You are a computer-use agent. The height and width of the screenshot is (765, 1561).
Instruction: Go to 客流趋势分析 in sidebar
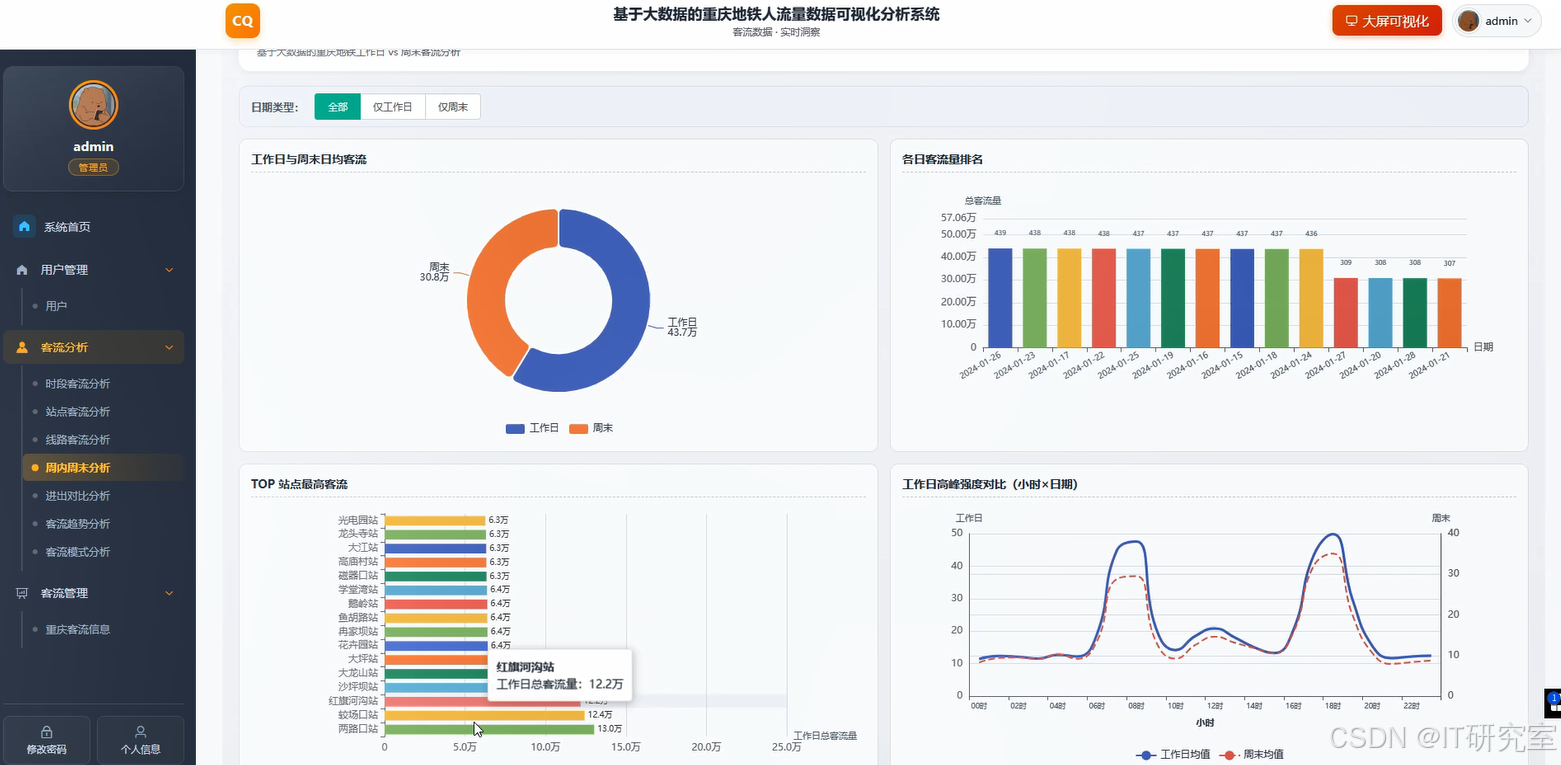tap(78, 524)
